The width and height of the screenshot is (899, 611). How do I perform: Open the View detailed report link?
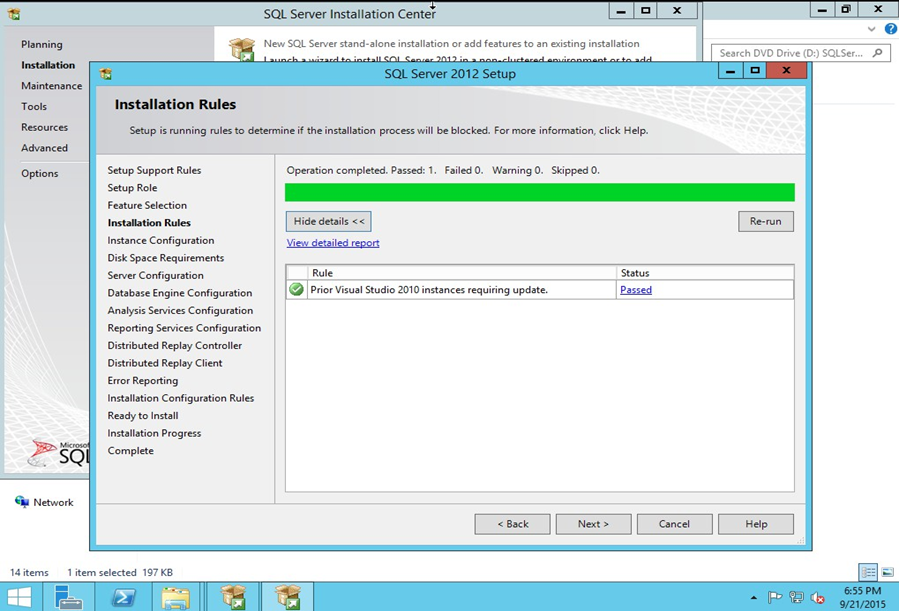click(333, 243)
